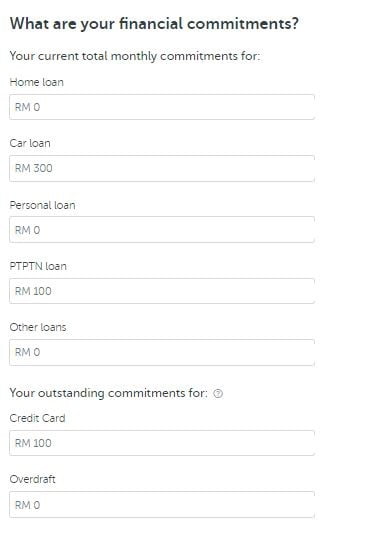
Task: Select the Credit Card amount field
Action: (162, 443)
